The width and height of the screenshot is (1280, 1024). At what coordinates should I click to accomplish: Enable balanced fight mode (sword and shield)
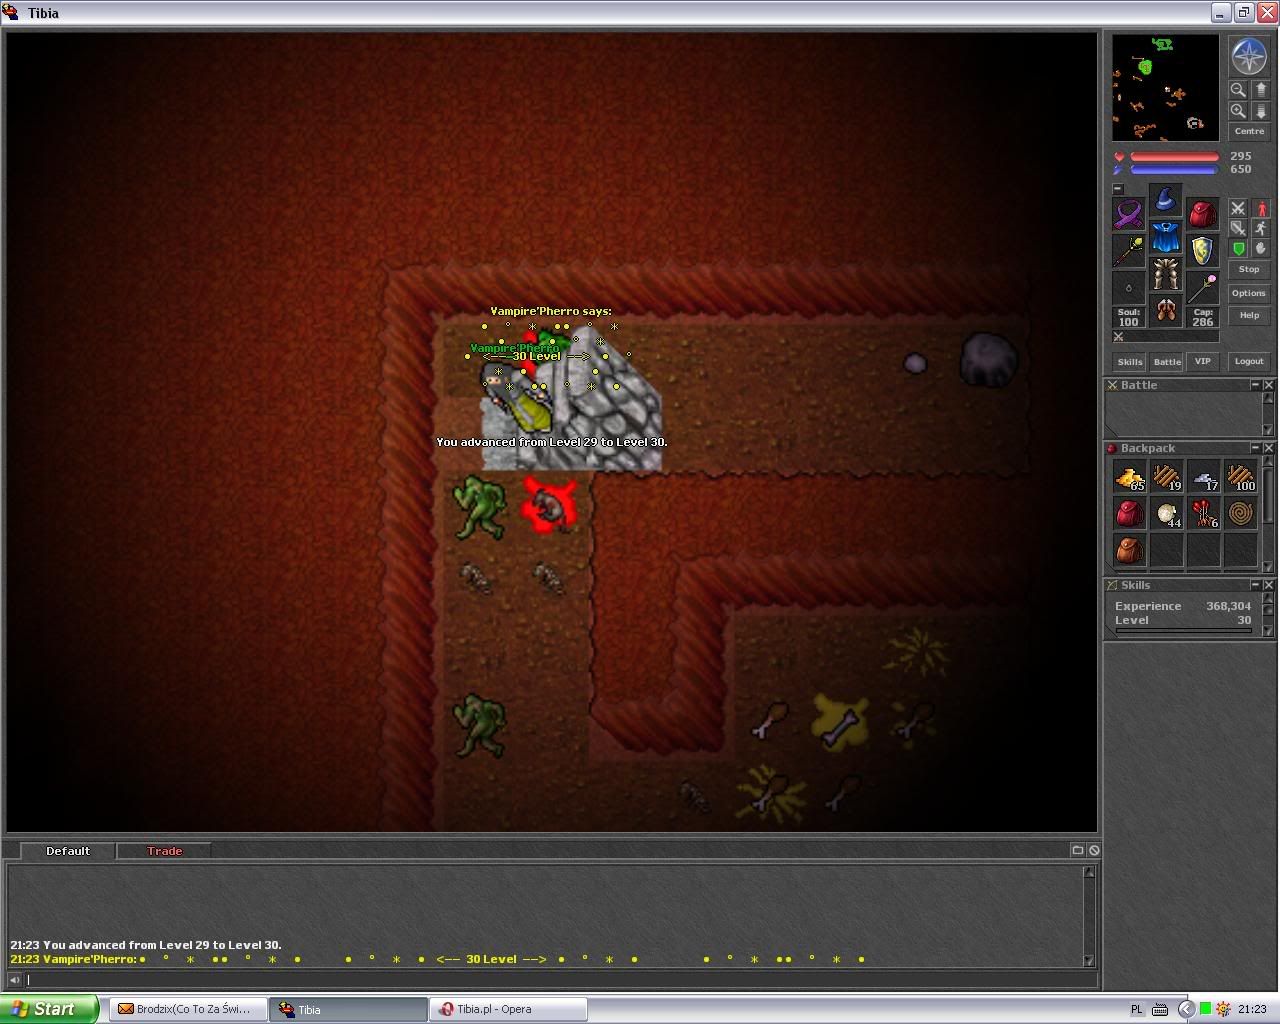pyautogui.click(x=1238, y=228)
